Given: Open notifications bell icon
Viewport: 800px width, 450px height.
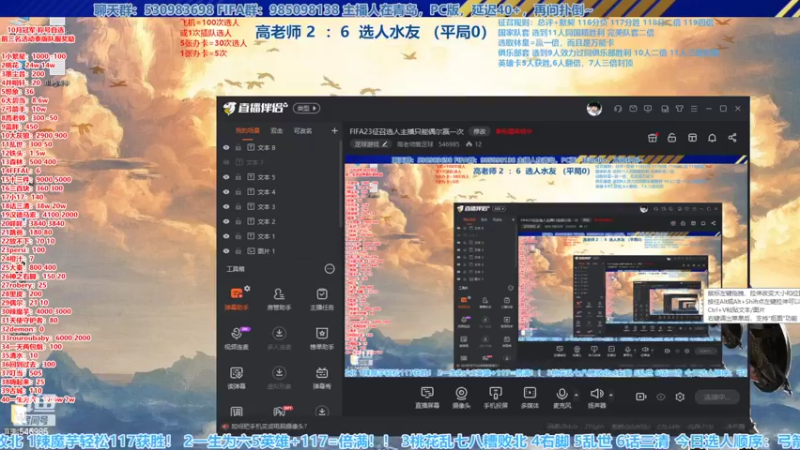Looking at the screenshot, I should pyautogui.click(x=712, y=138).
